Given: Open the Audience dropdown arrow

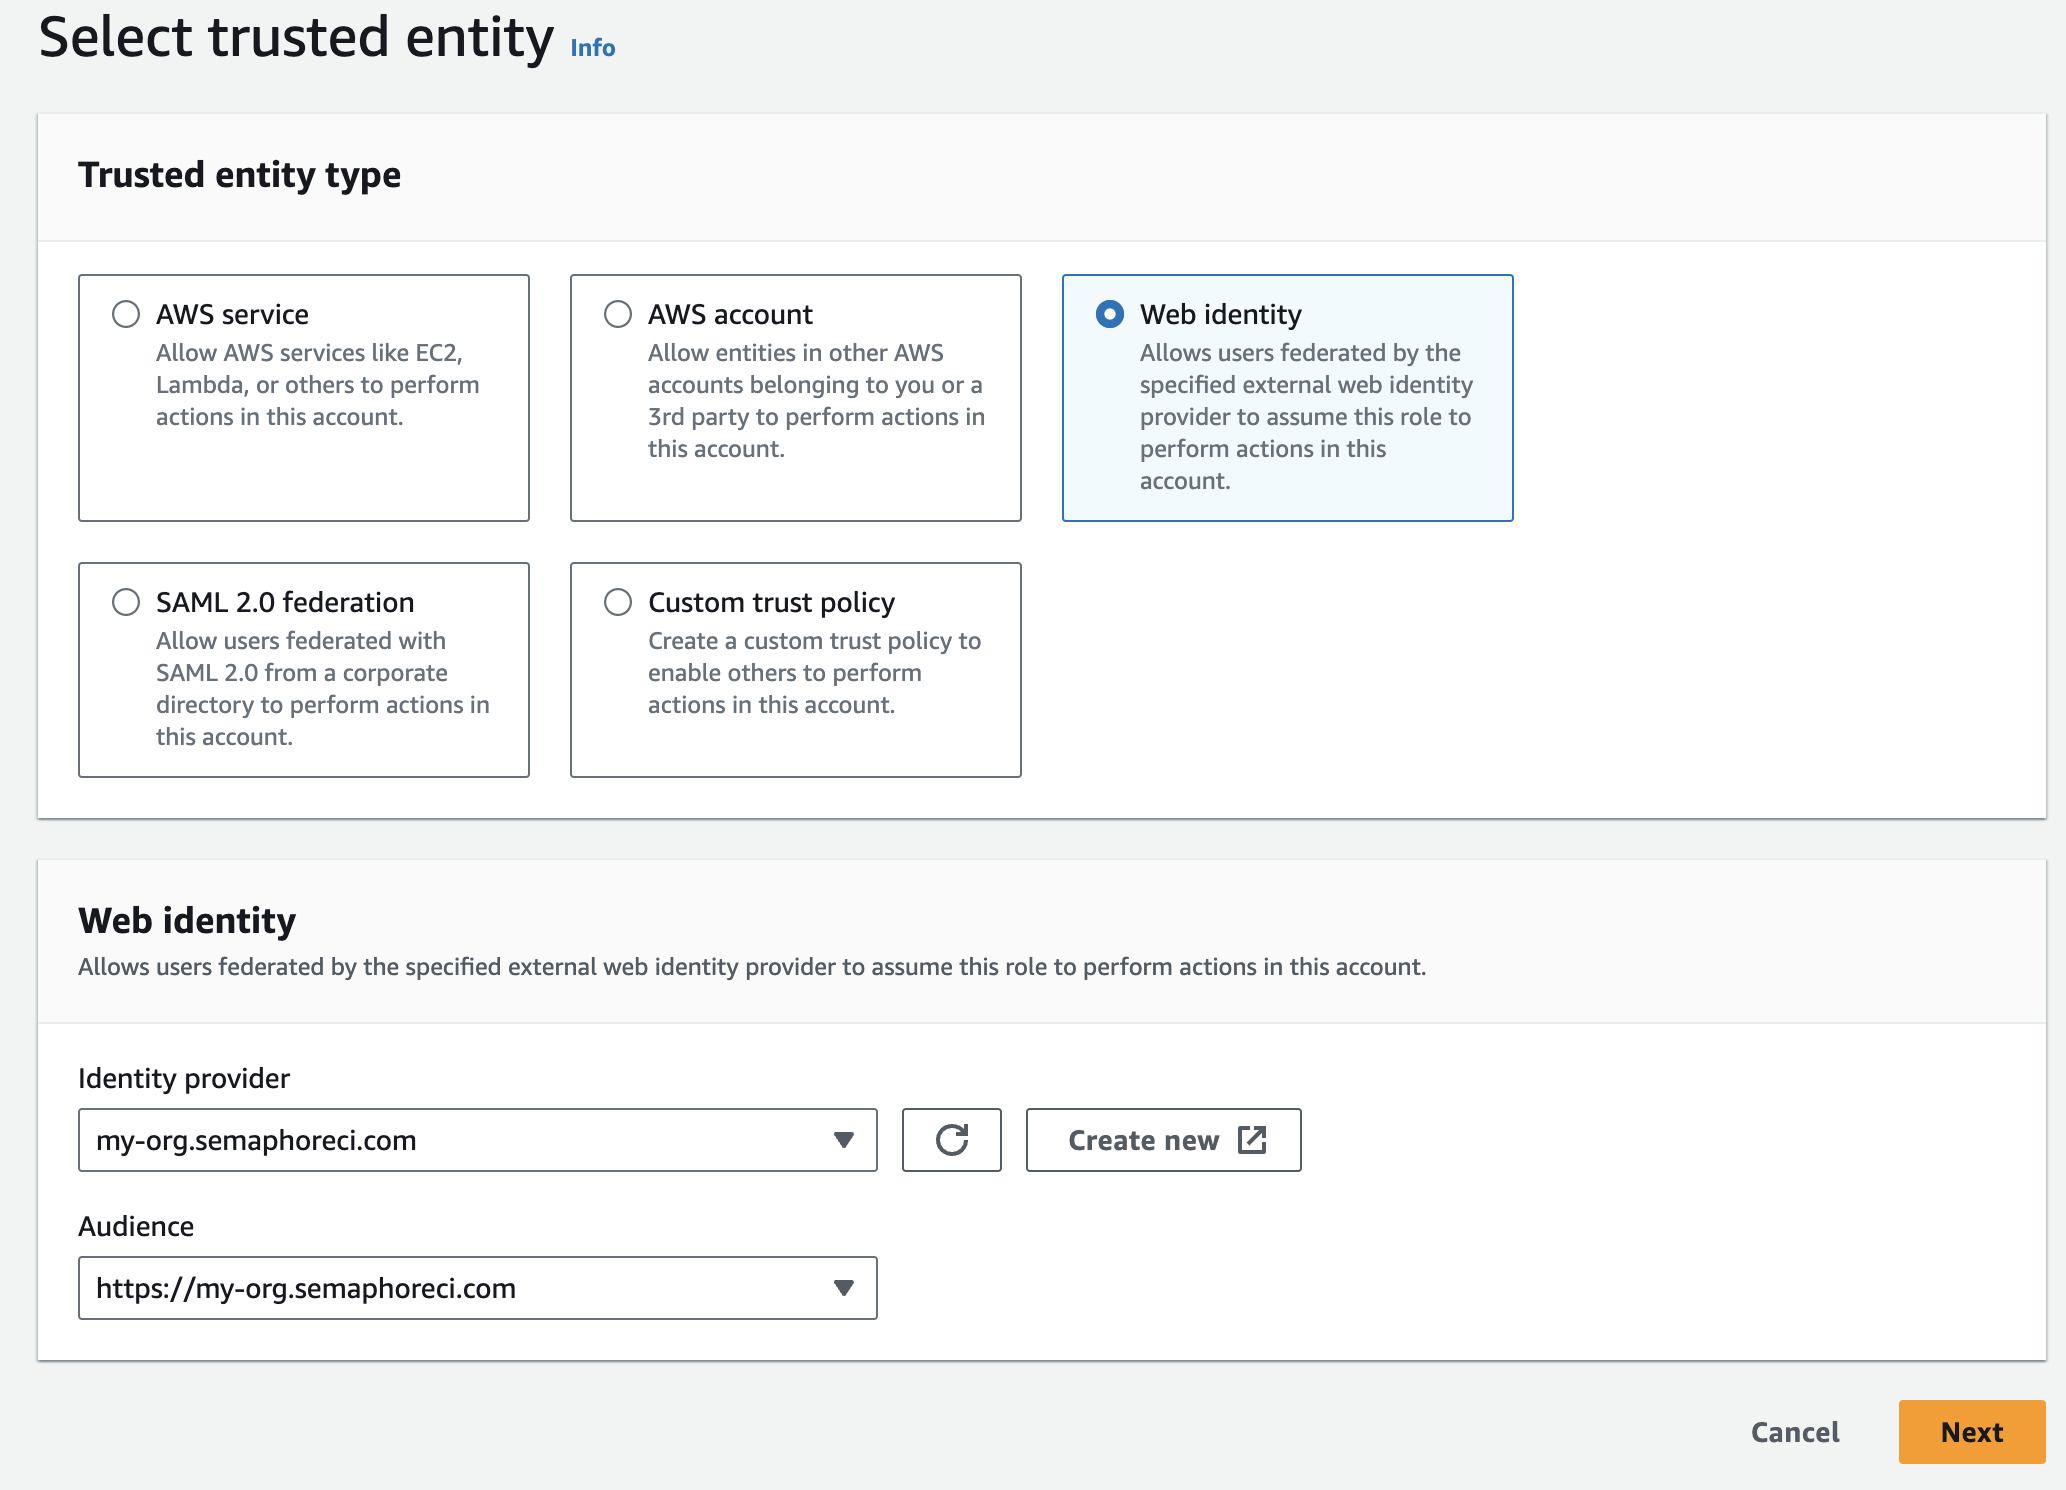Looking at the screenshot, I should pos(844,1288).
